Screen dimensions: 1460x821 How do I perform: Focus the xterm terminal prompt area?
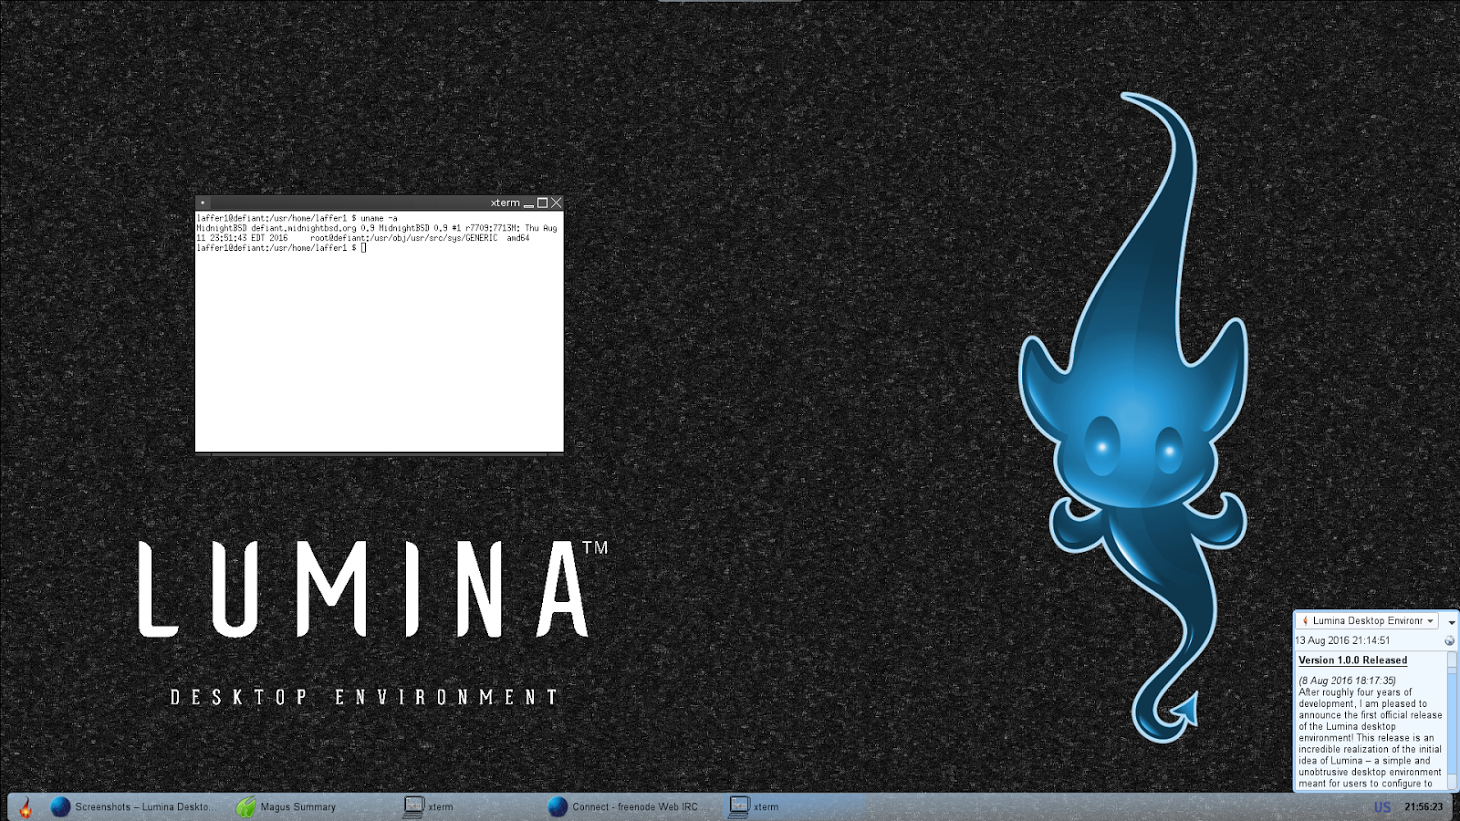379,331
